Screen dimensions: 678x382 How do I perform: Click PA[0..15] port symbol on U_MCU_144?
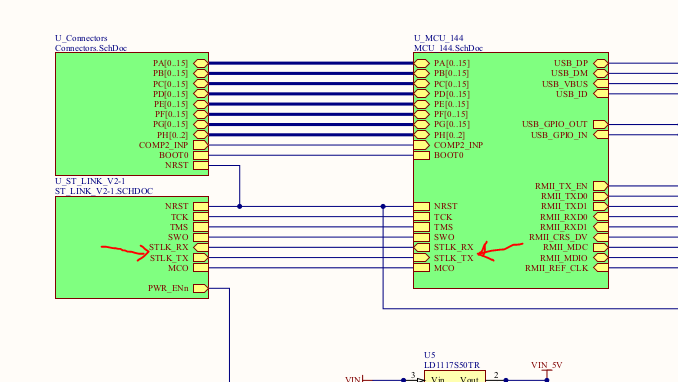pos(422,63)
